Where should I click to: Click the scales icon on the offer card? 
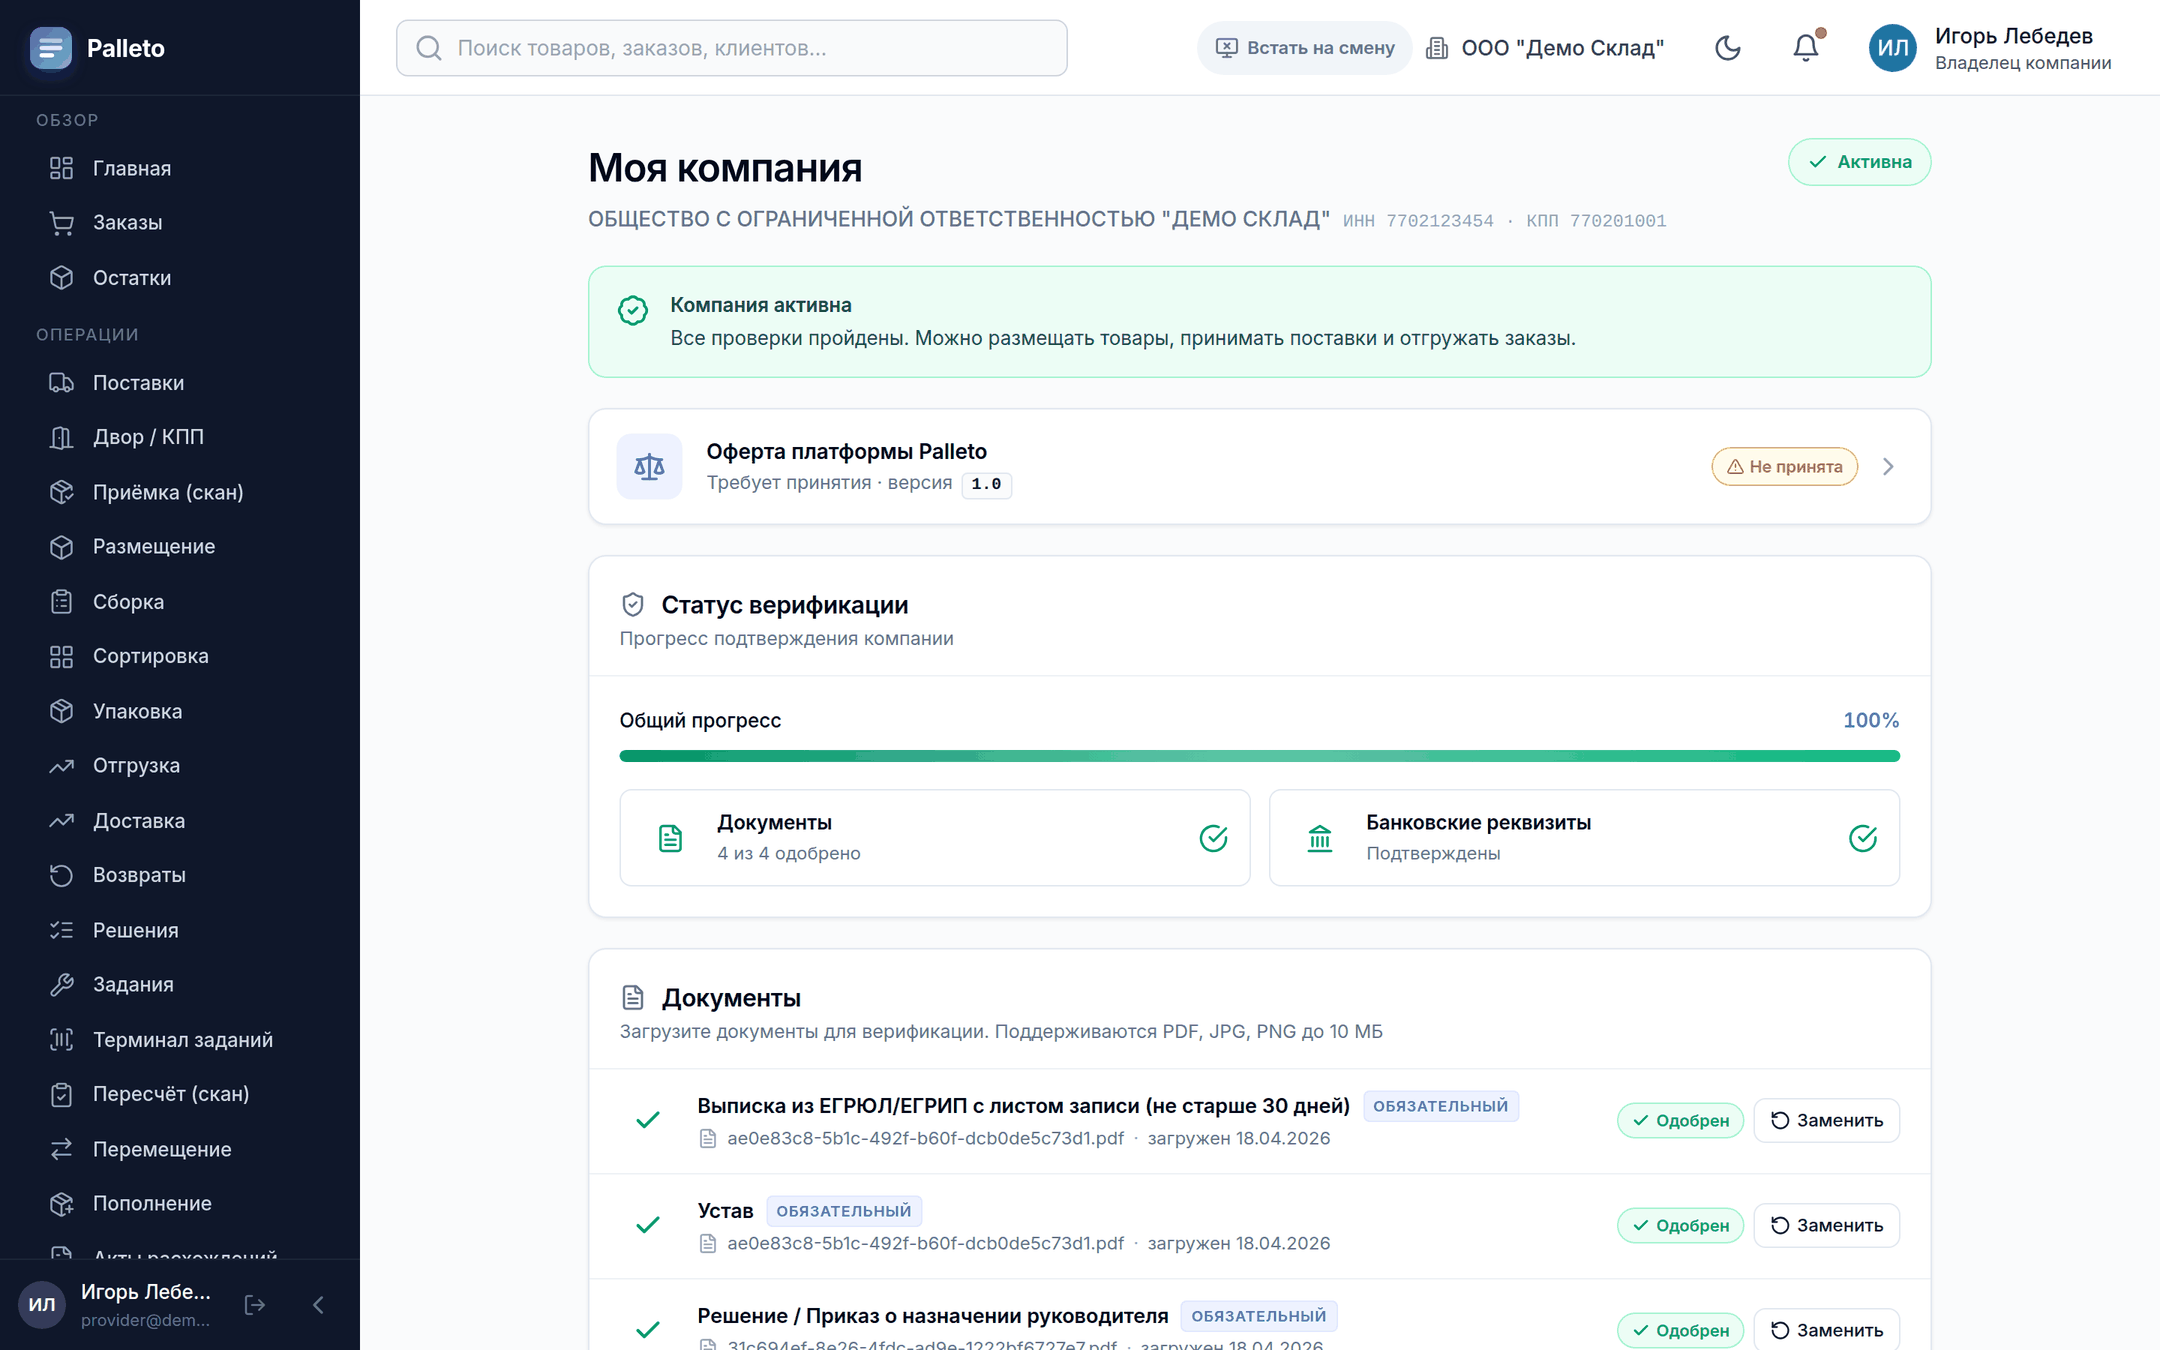pyautogui.click(x=649, y=466)
